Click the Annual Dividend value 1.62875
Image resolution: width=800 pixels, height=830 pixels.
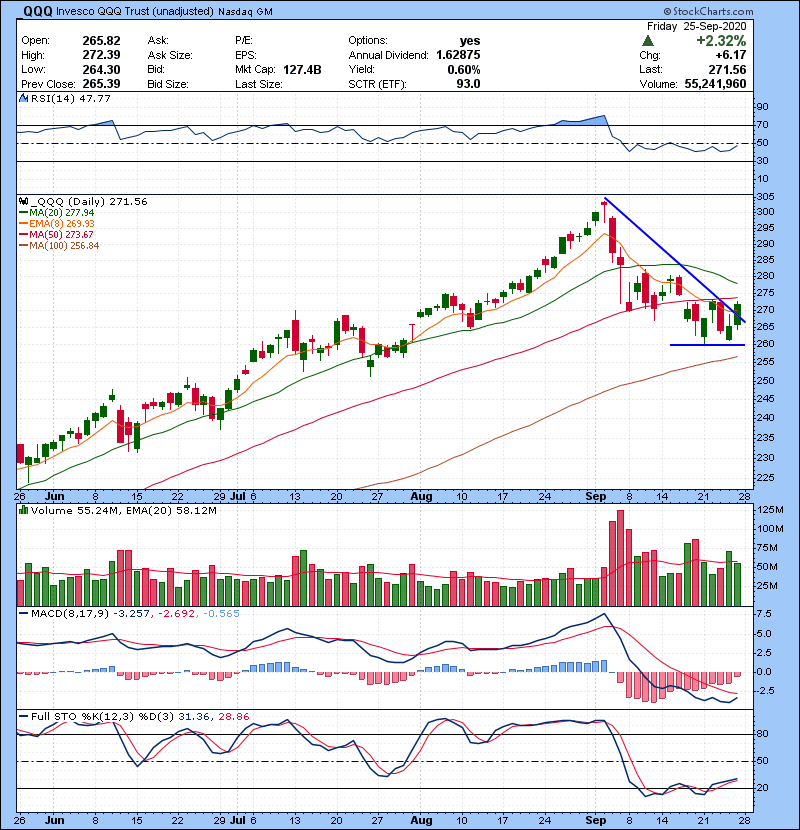pos(458,55)
